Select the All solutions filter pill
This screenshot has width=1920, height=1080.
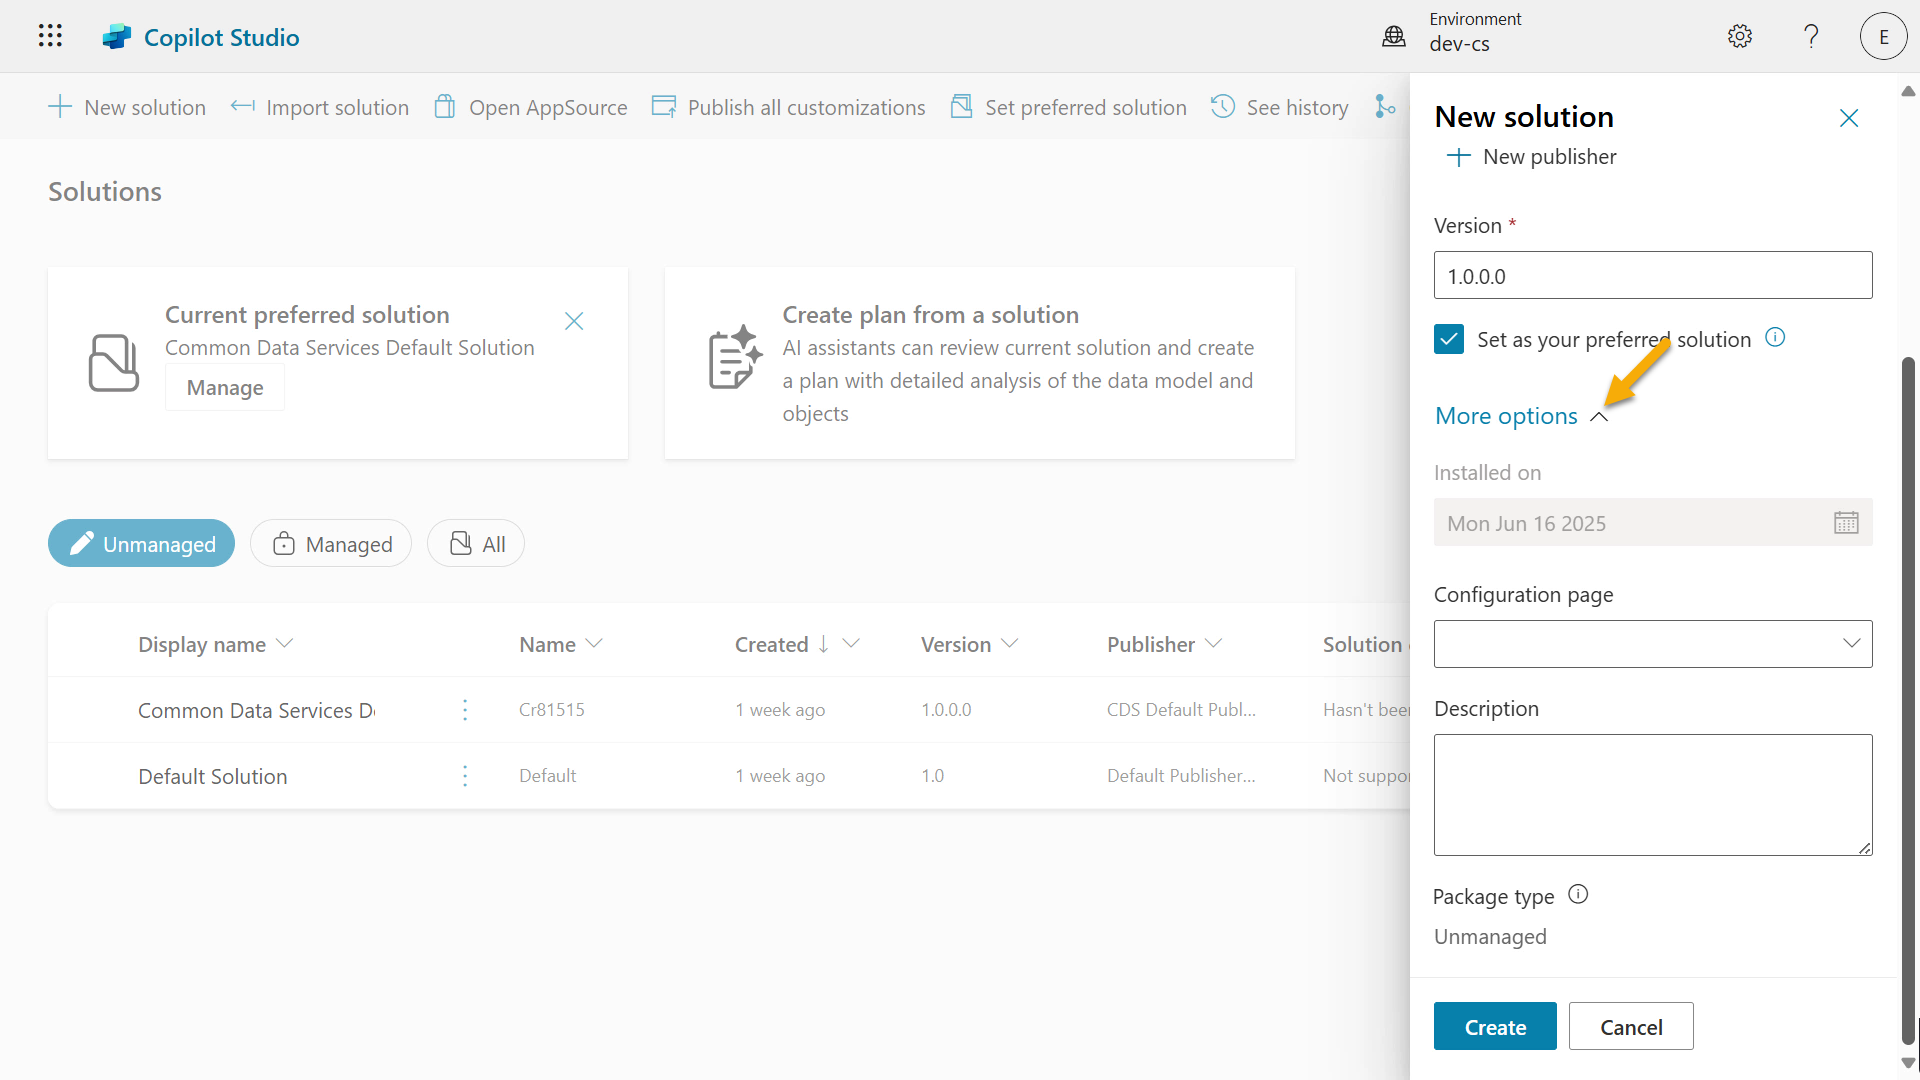coord(476,543)
